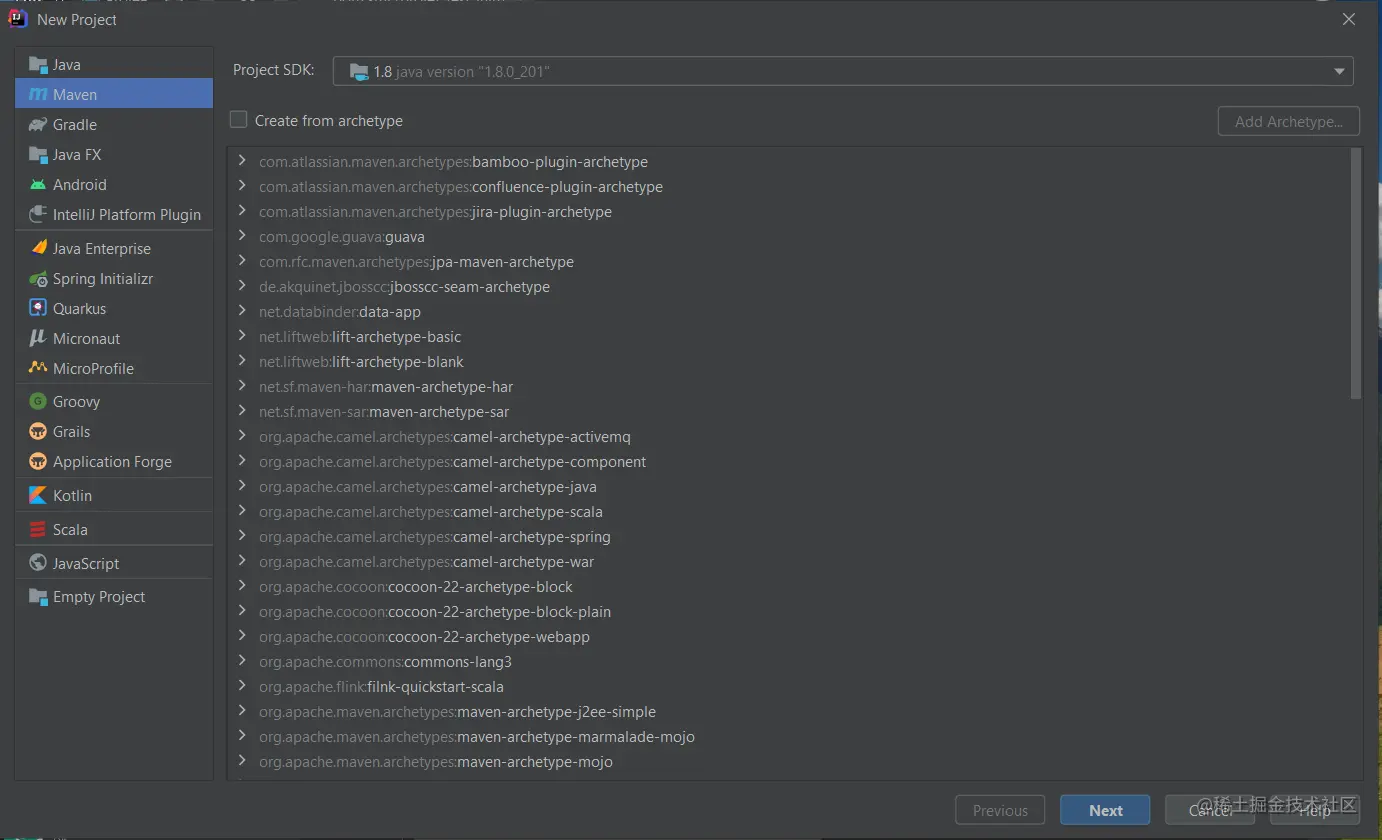Click the Help button

click(1315, 810)
